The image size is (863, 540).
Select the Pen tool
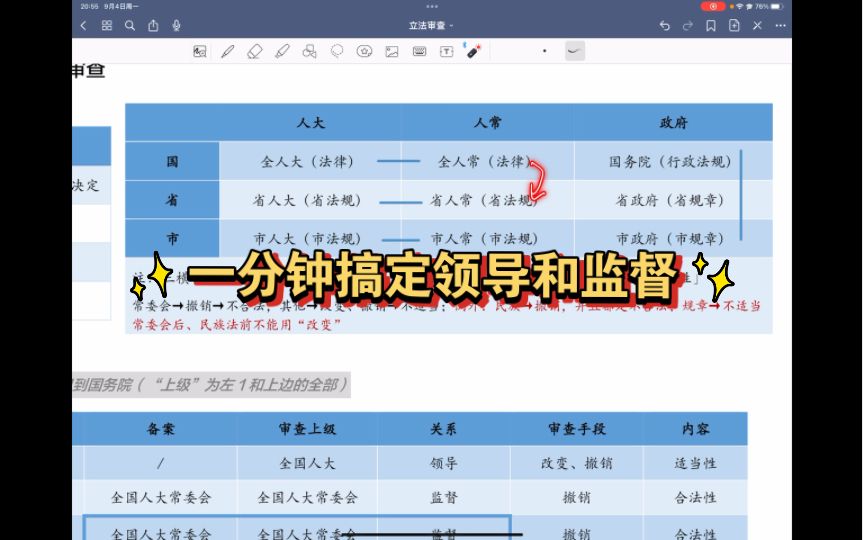coord(227,51)
